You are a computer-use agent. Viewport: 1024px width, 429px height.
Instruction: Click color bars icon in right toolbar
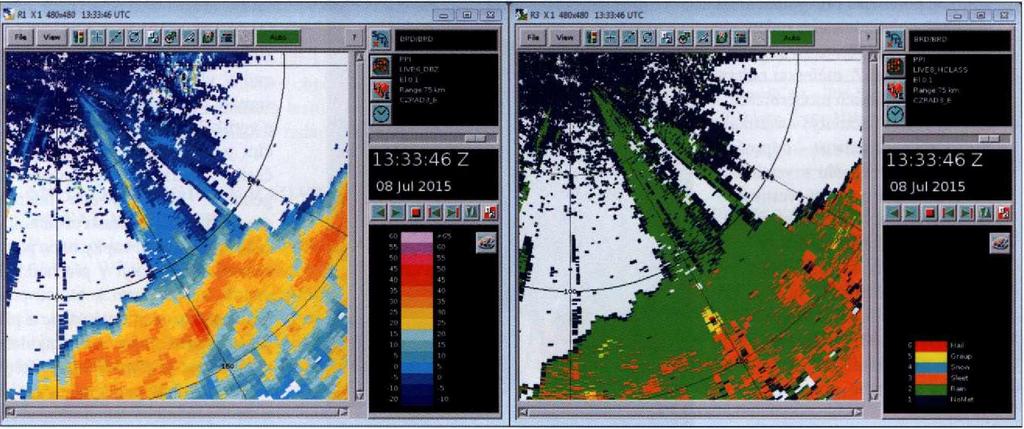click(x=593, y=38)
